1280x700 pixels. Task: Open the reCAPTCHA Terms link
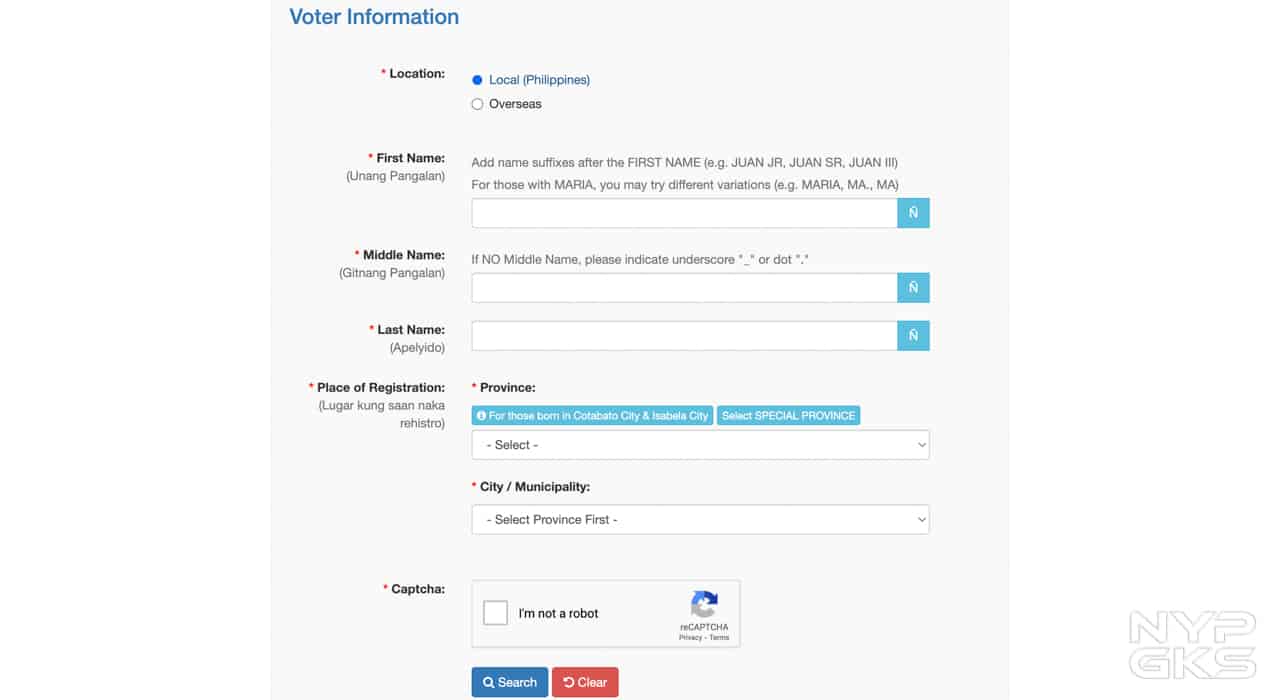(719, 638)
